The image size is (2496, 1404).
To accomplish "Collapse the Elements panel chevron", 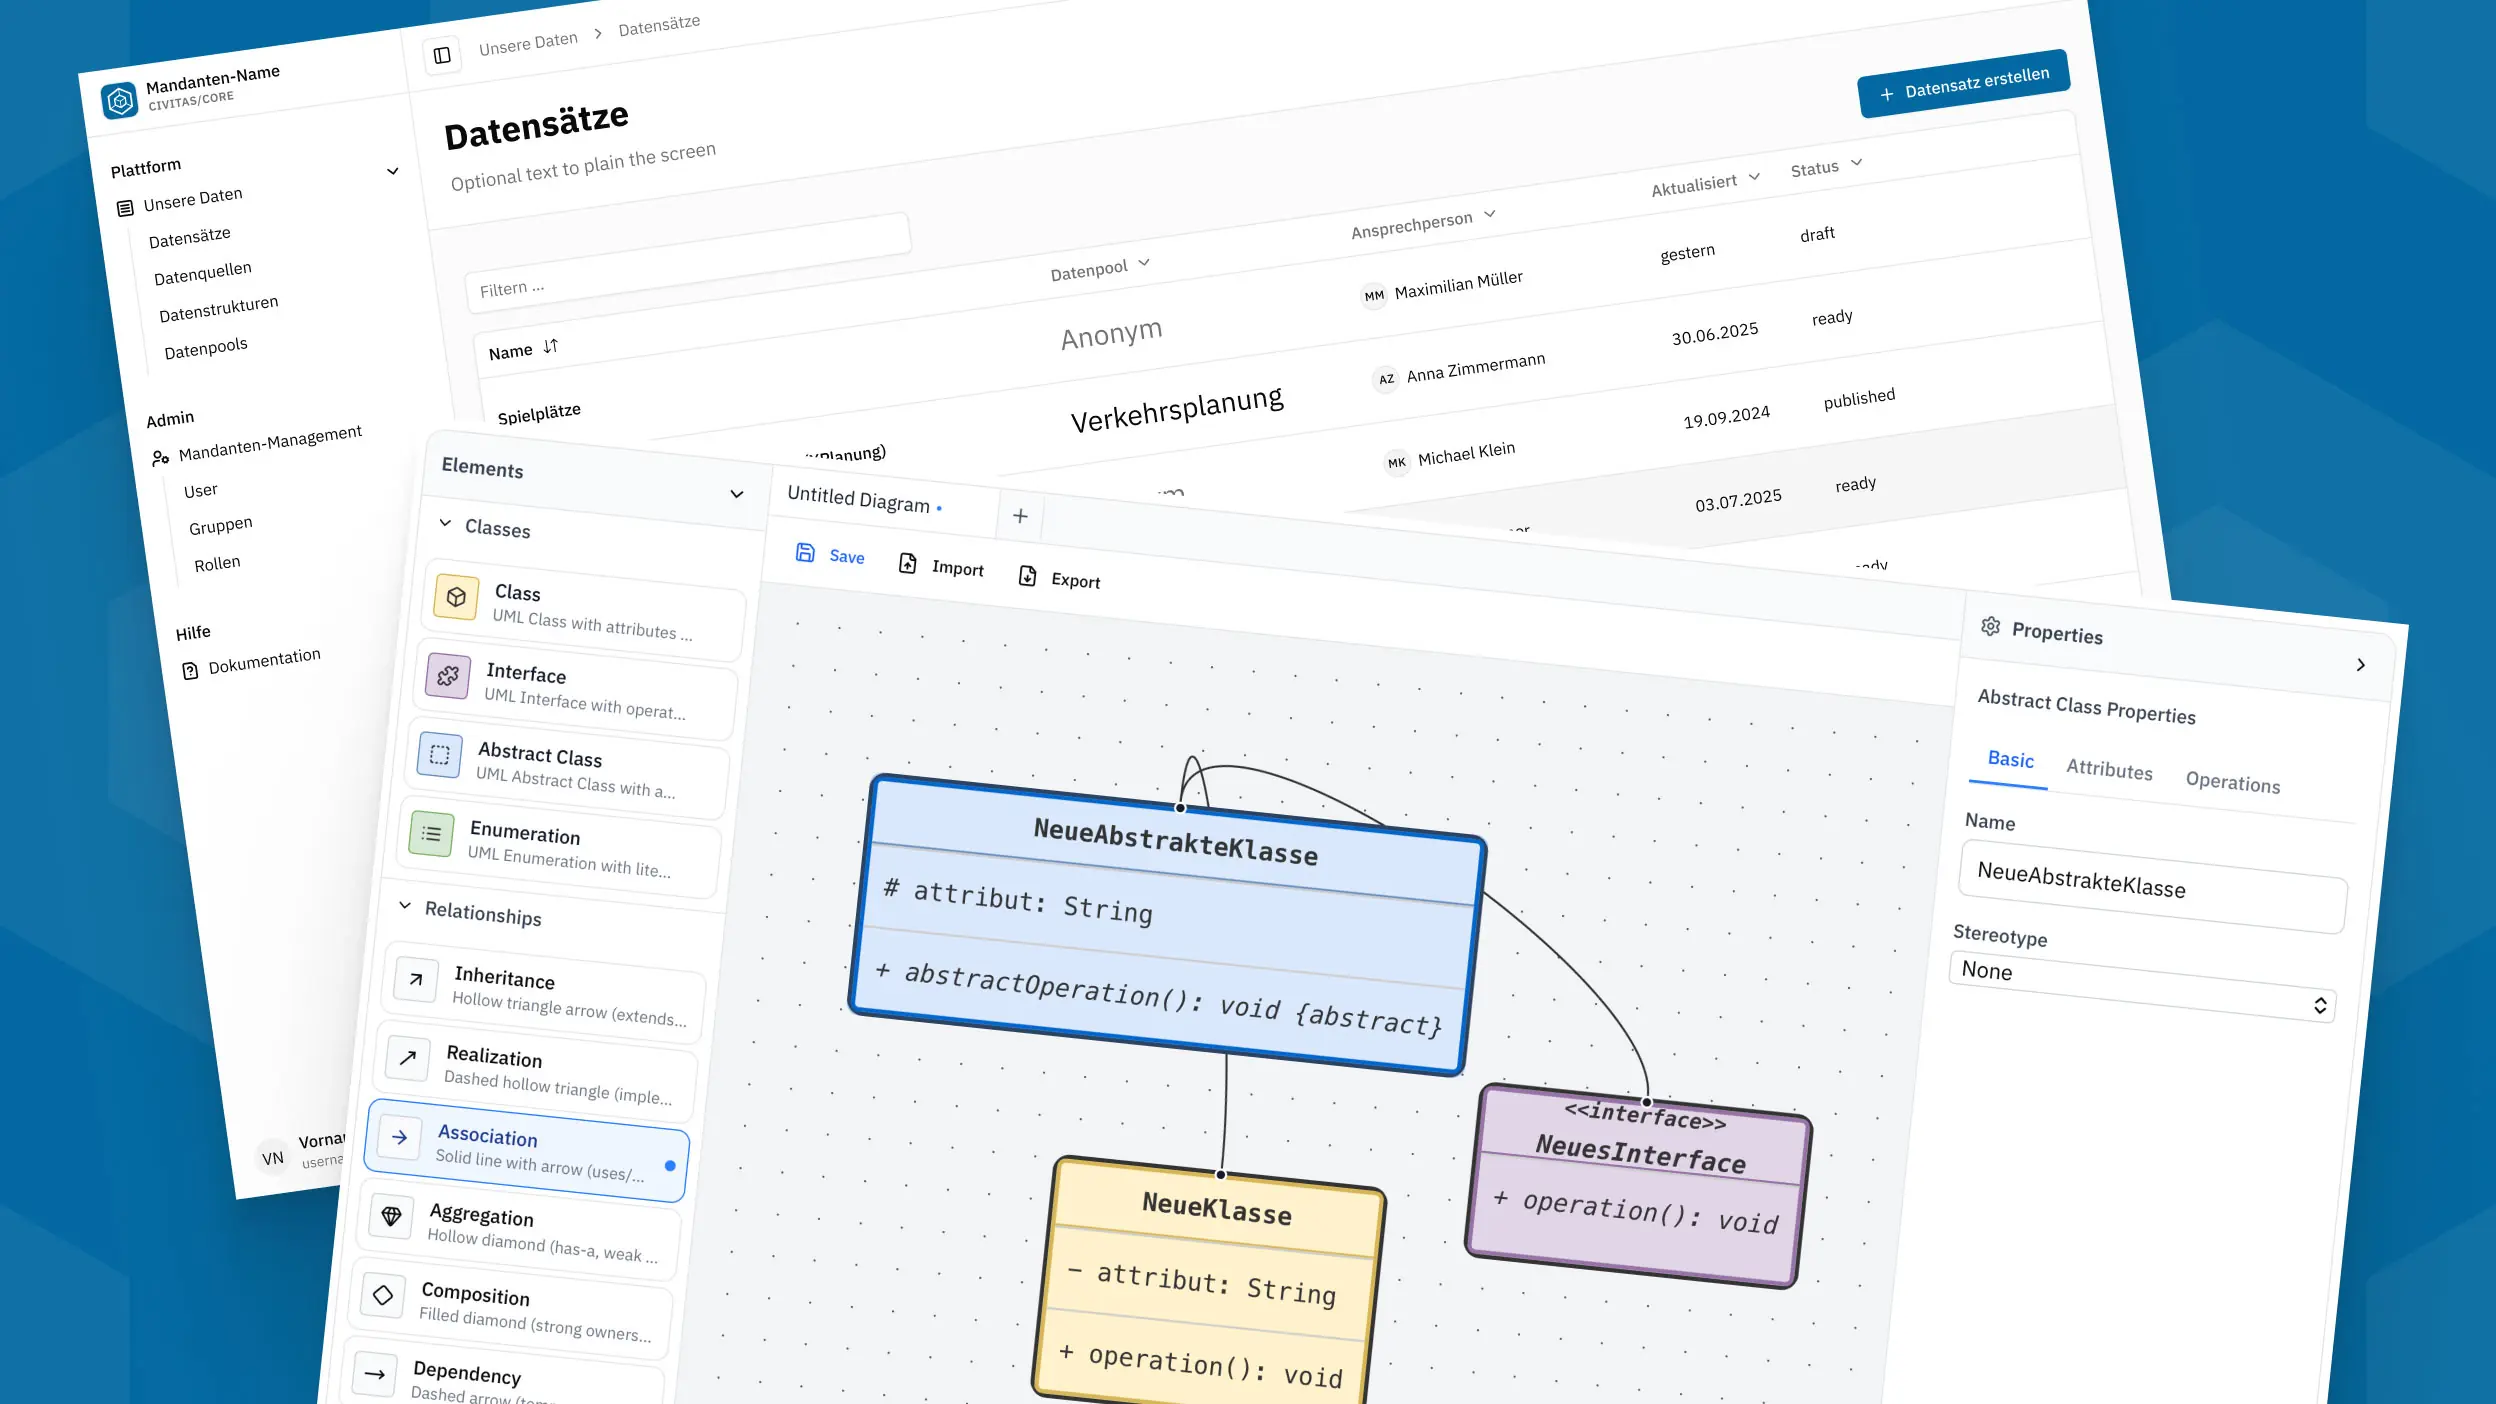I will coord(737,494).
